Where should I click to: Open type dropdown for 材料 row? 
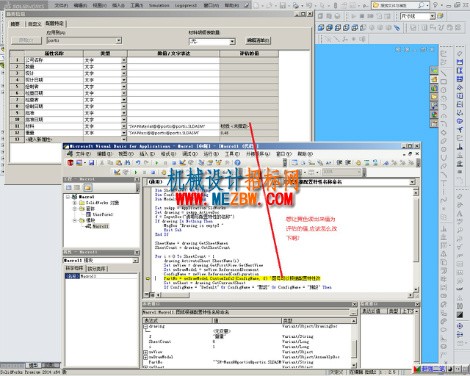(x=124, y=126)
